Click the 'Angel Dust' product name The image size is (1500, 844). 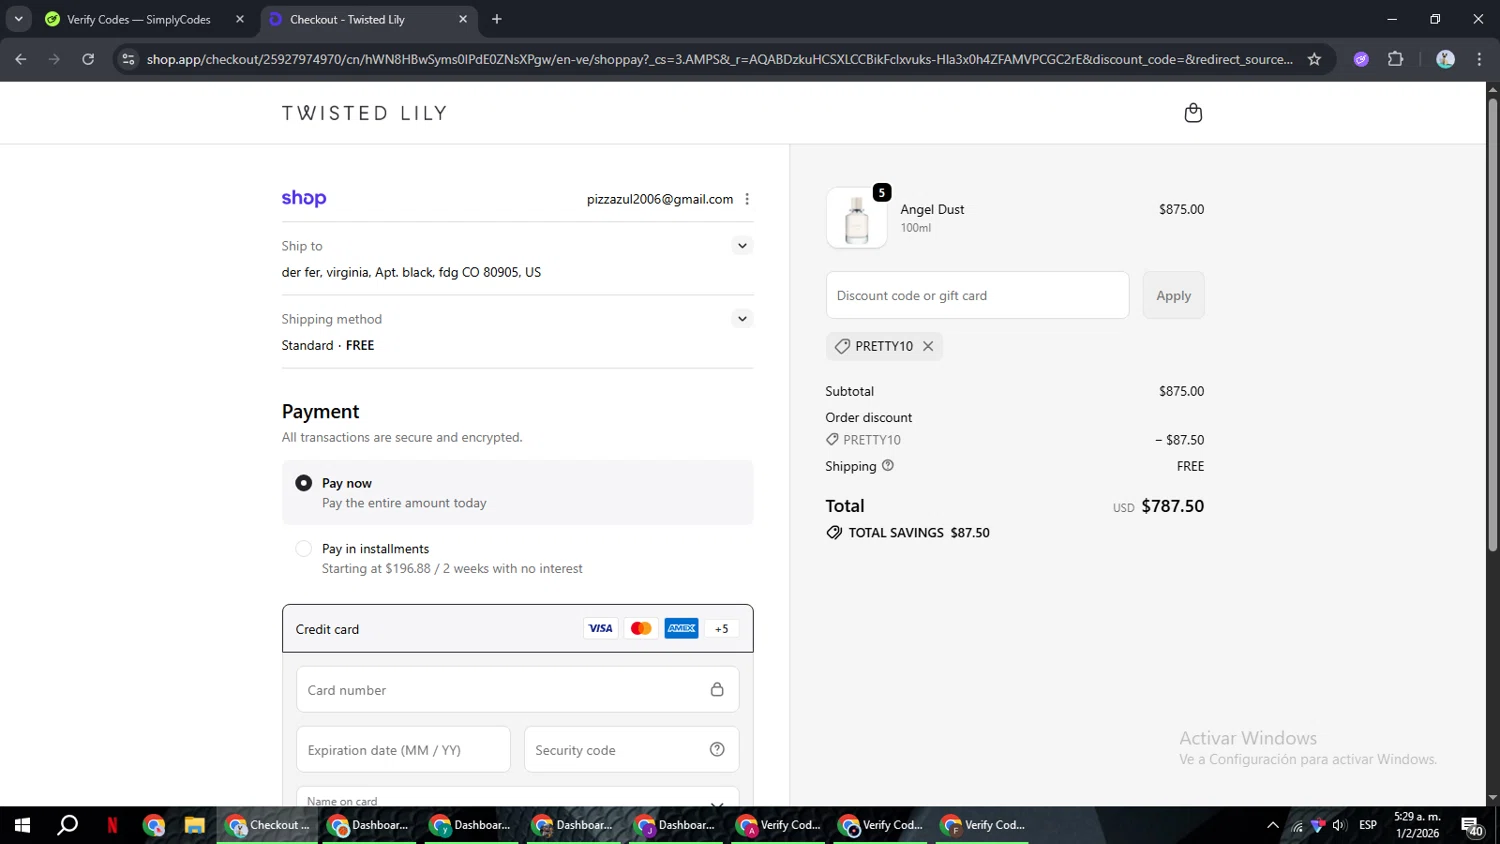[932, 209]
